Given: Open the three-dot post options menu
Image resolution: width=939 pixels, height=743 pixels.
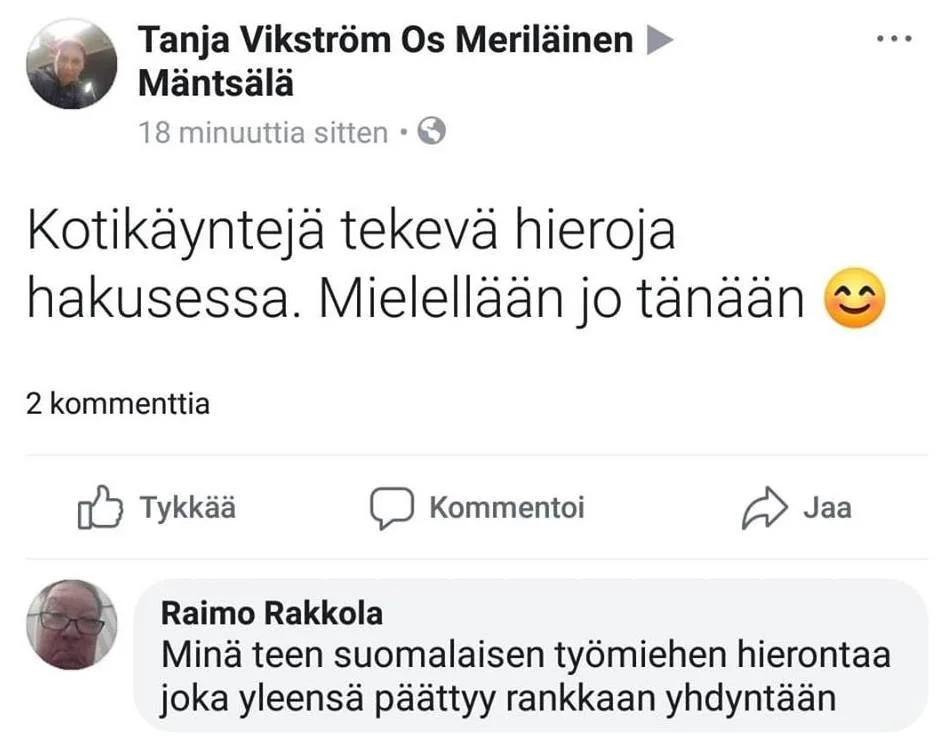Looking at the screenshot, I should tap(893, 38).
